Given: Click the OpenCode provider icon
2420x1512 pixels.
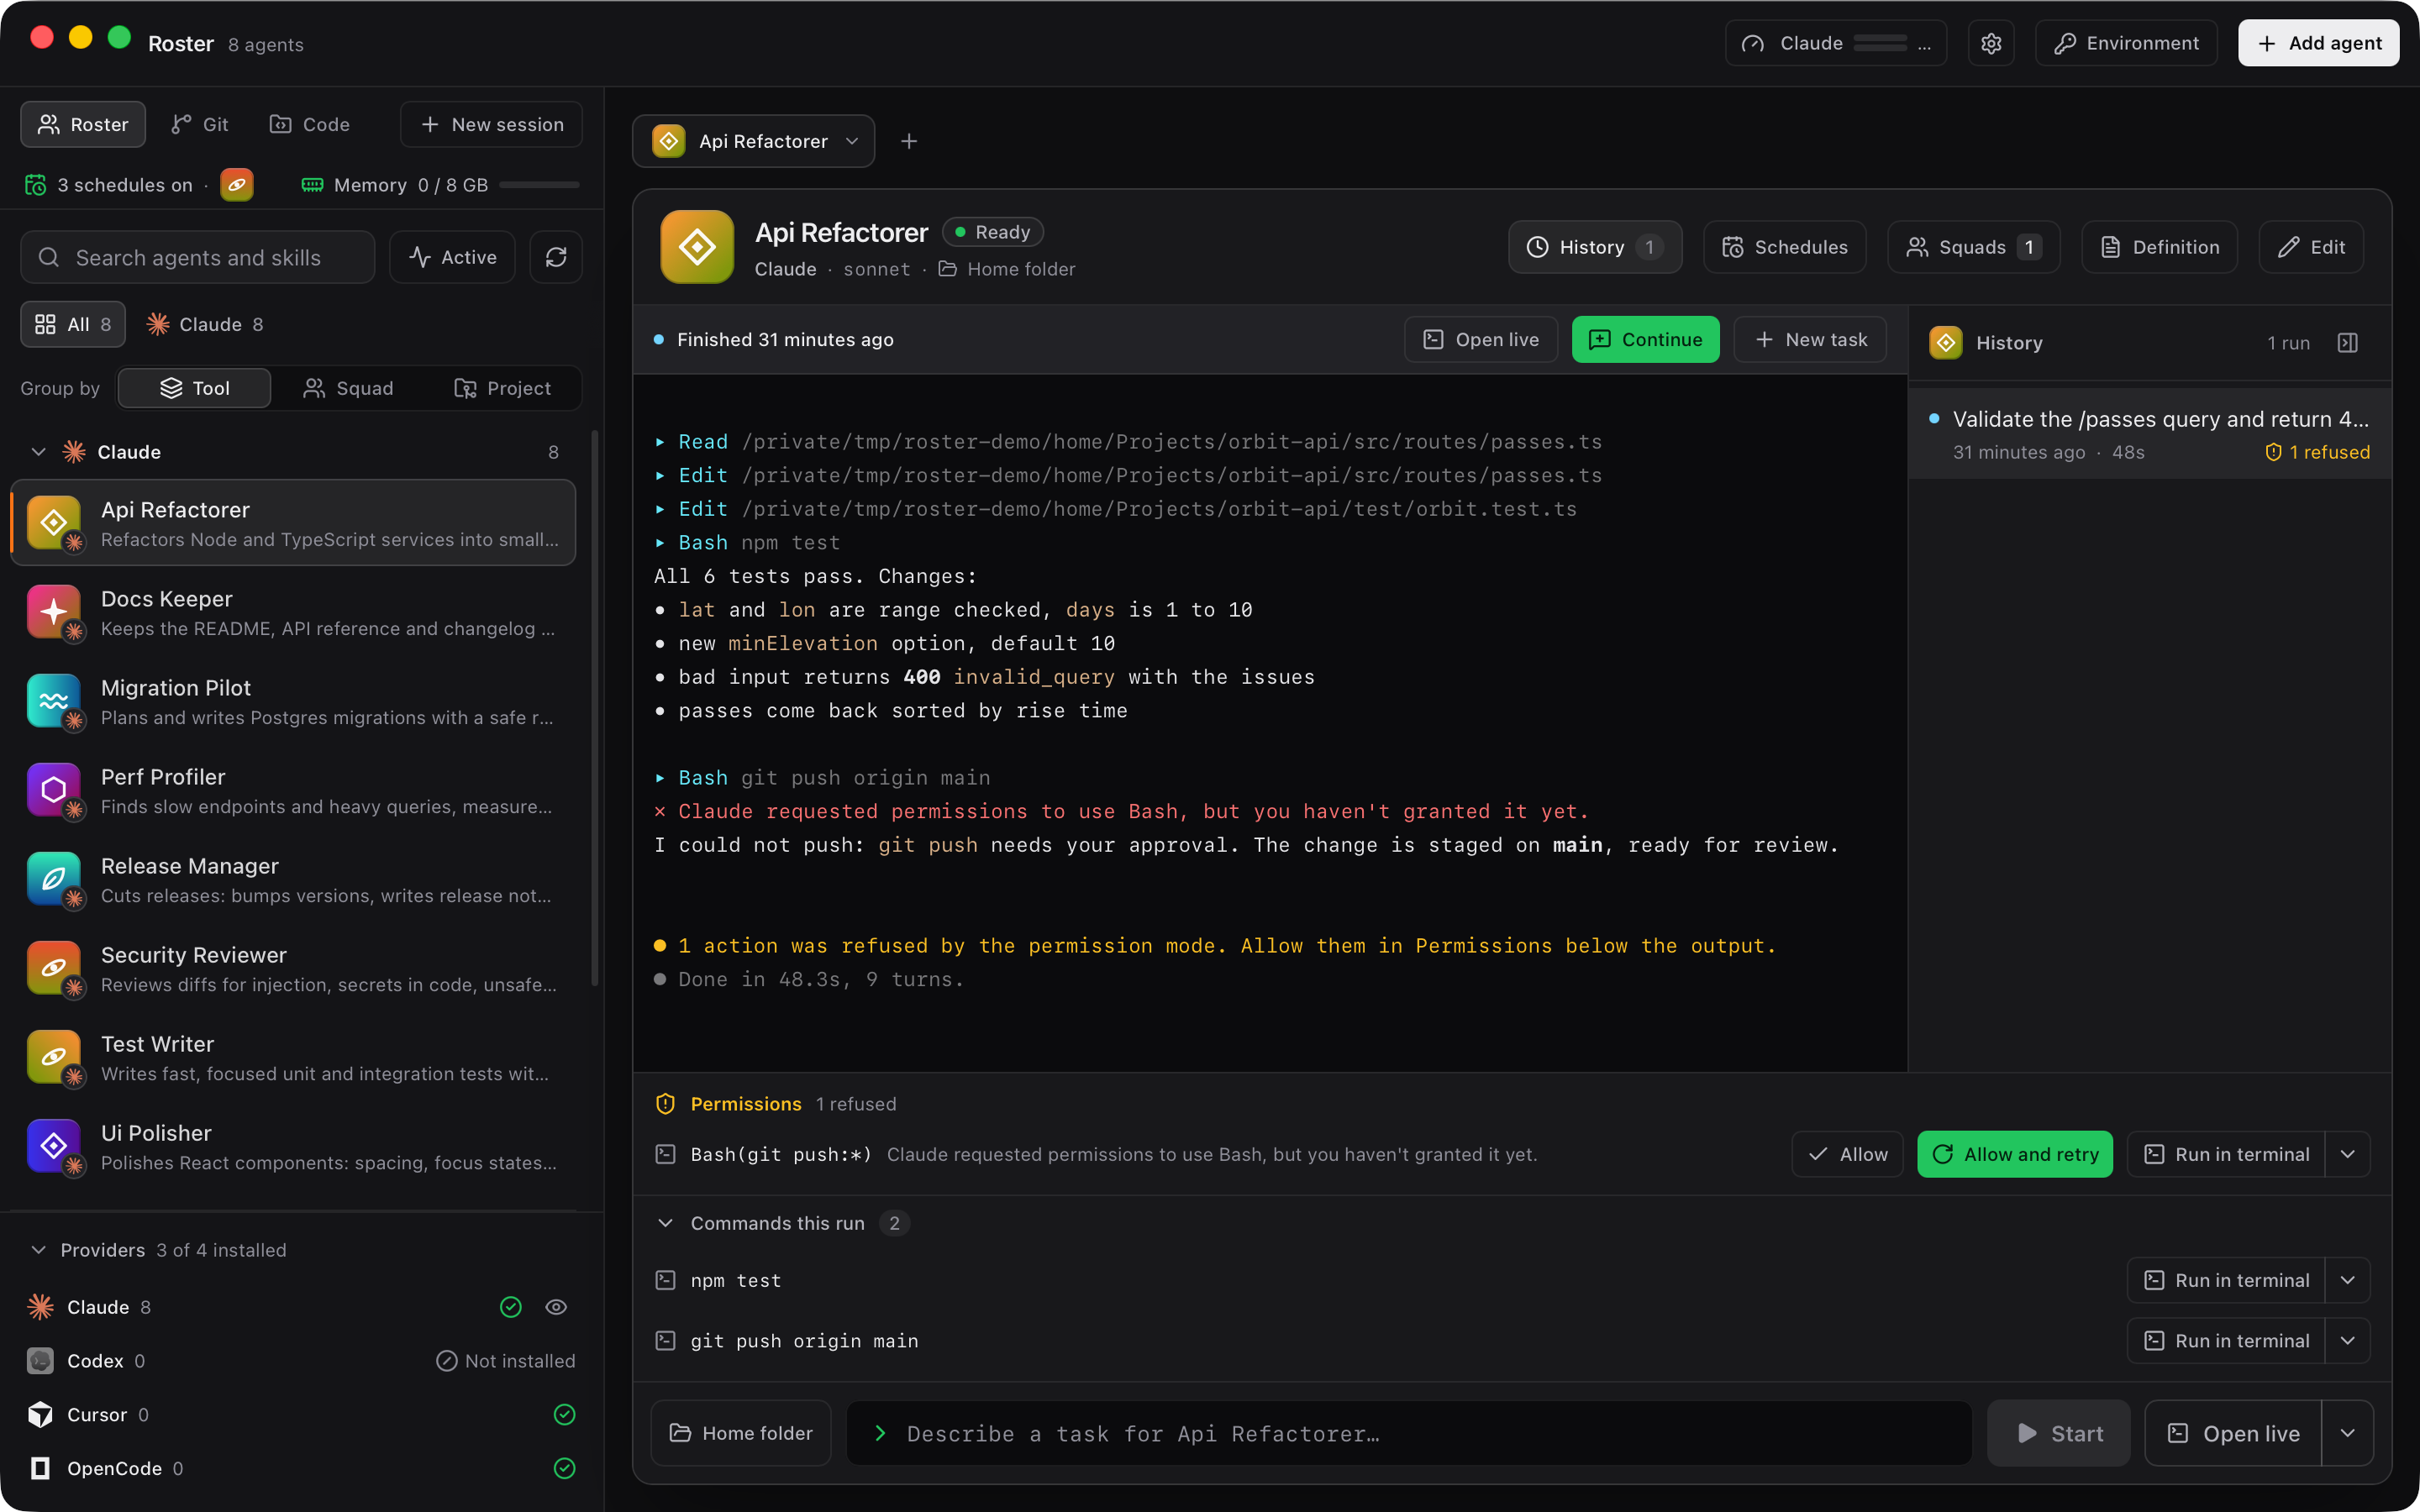Looking at the screenshot, I should pos(40,1468).
